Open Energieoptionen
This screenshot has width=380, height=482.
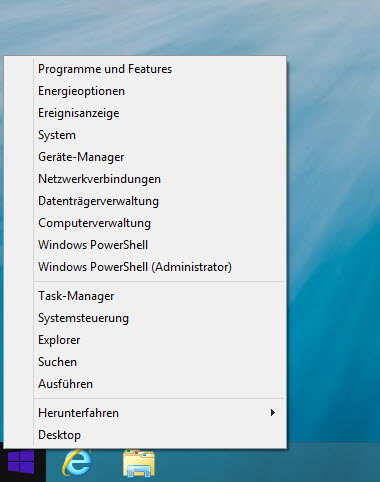(x=81, y=91)
